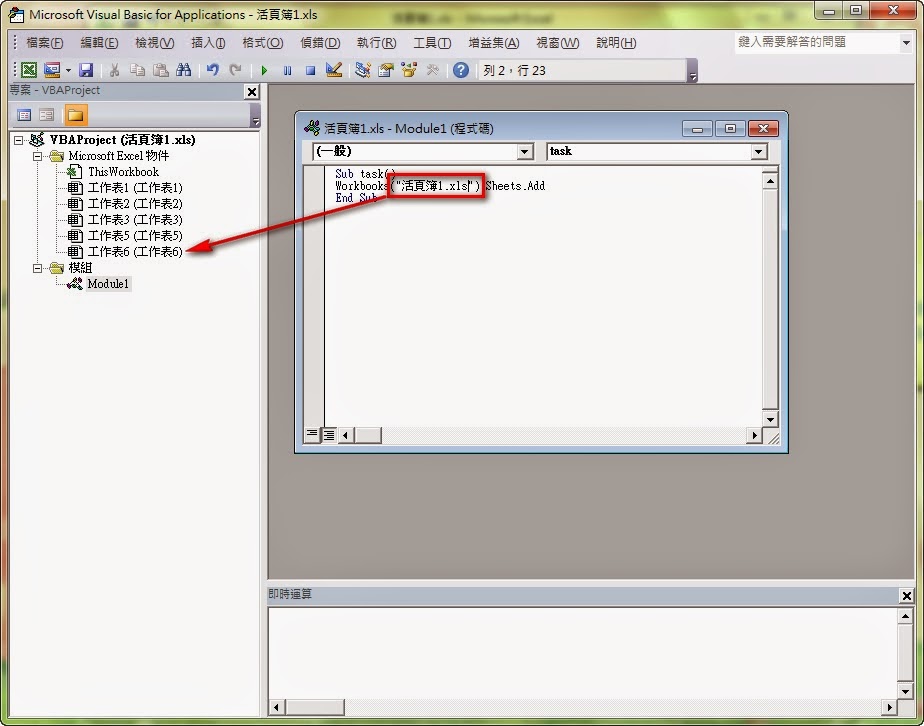
Task: Click the View Microsoft Excel toolbar icon
Action: pos(29,70)
